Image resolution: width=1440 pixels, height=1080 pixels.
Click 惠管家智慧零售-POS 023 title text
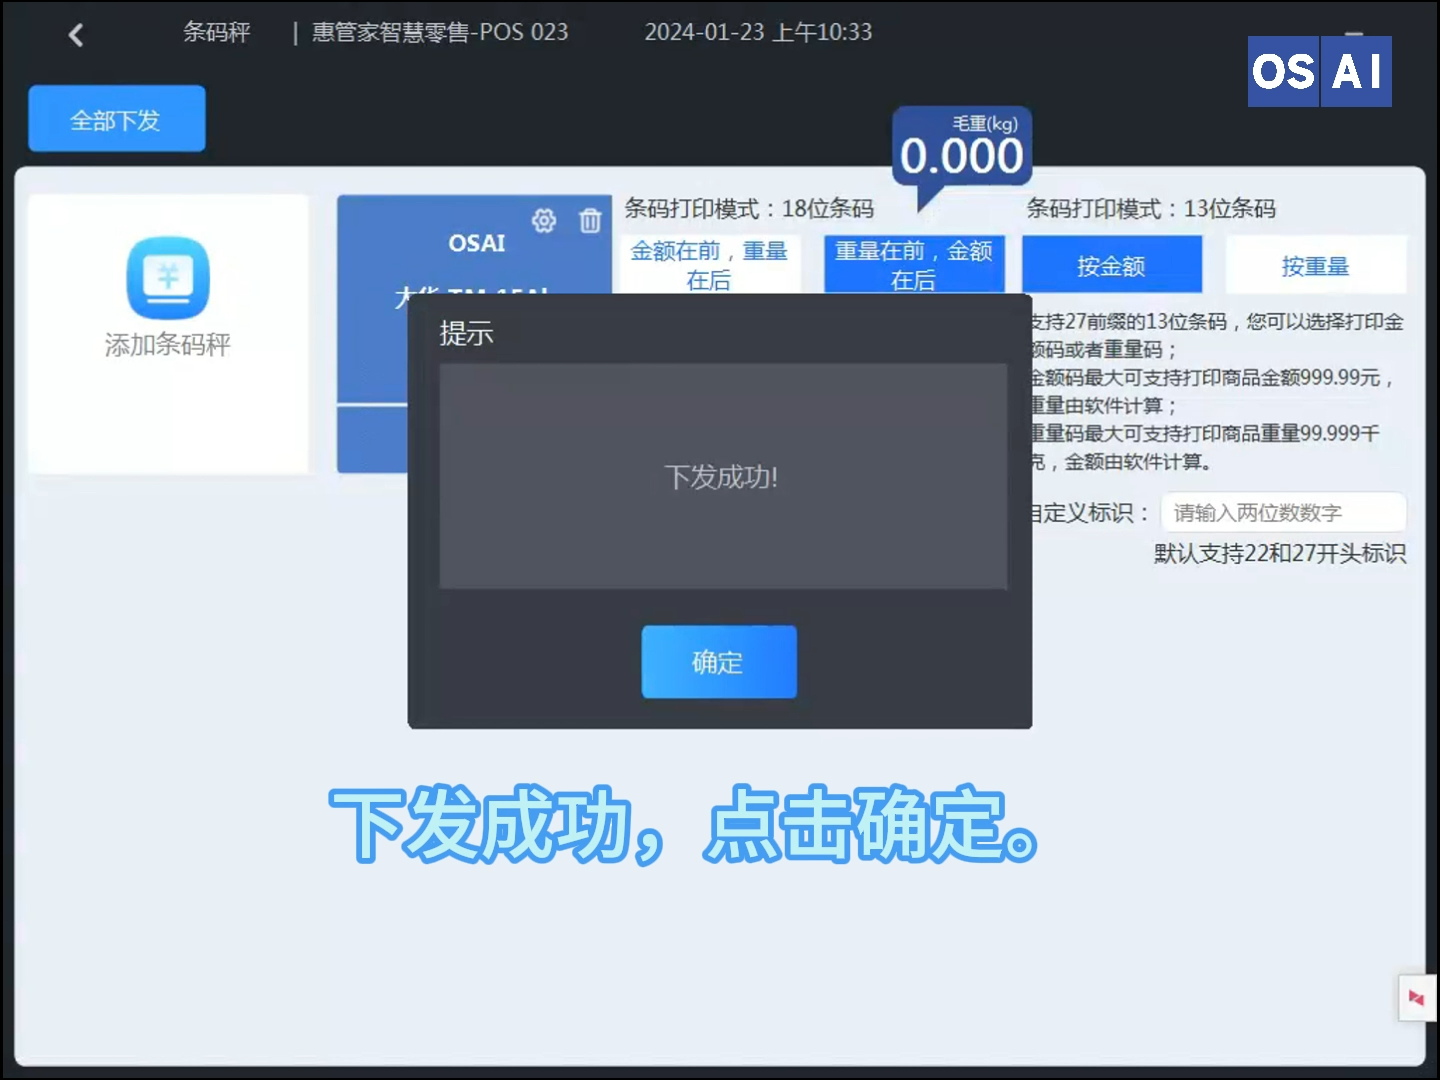click(x=440, y=32)
